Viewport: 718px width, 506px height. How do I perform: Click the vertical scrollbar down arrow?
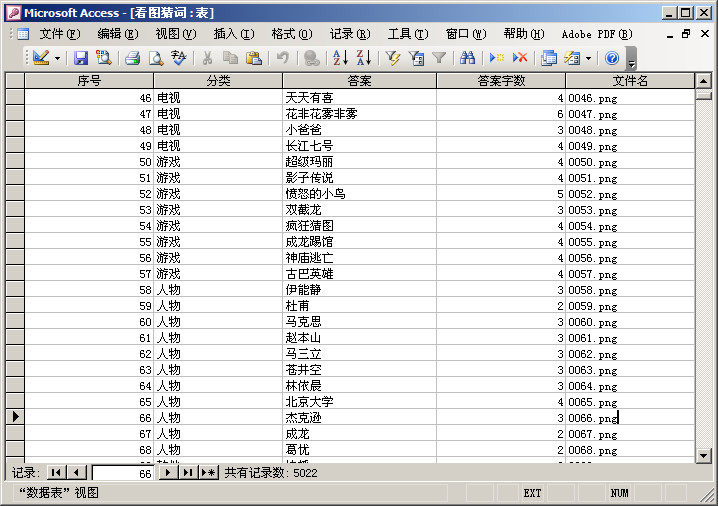703,455
